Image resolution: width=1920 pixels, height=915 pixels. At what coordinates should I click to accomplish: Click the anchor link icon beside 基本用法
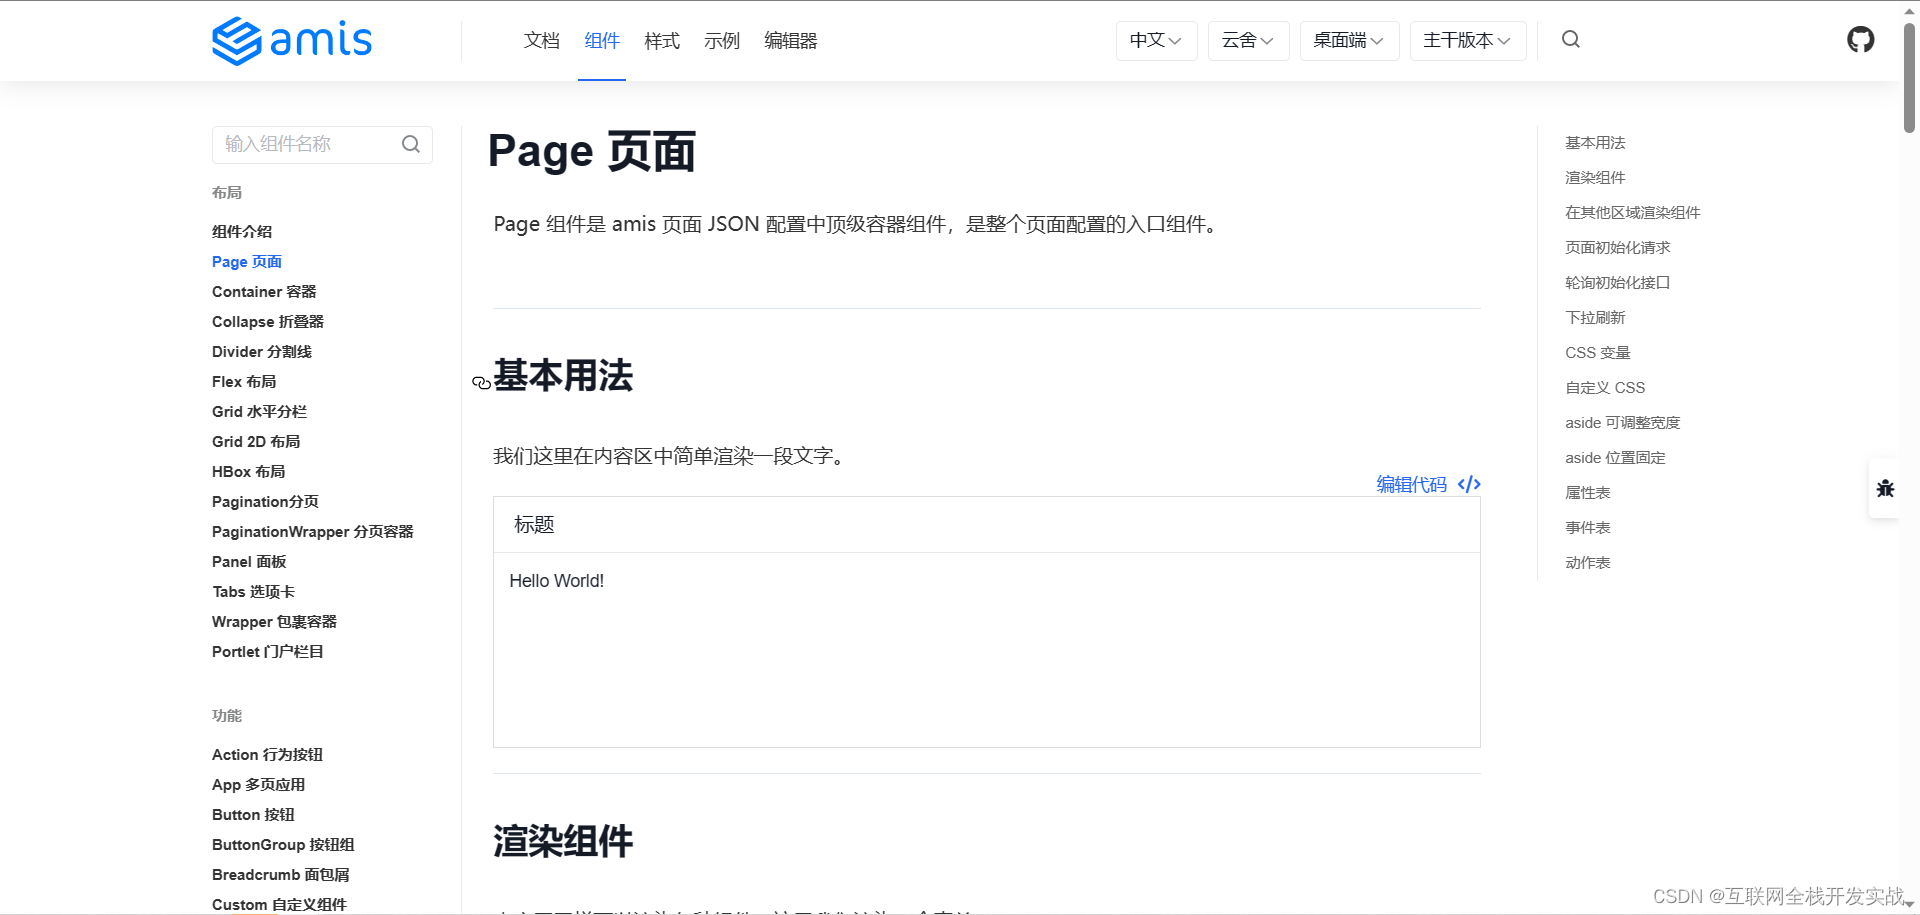(x=481, y=383)
